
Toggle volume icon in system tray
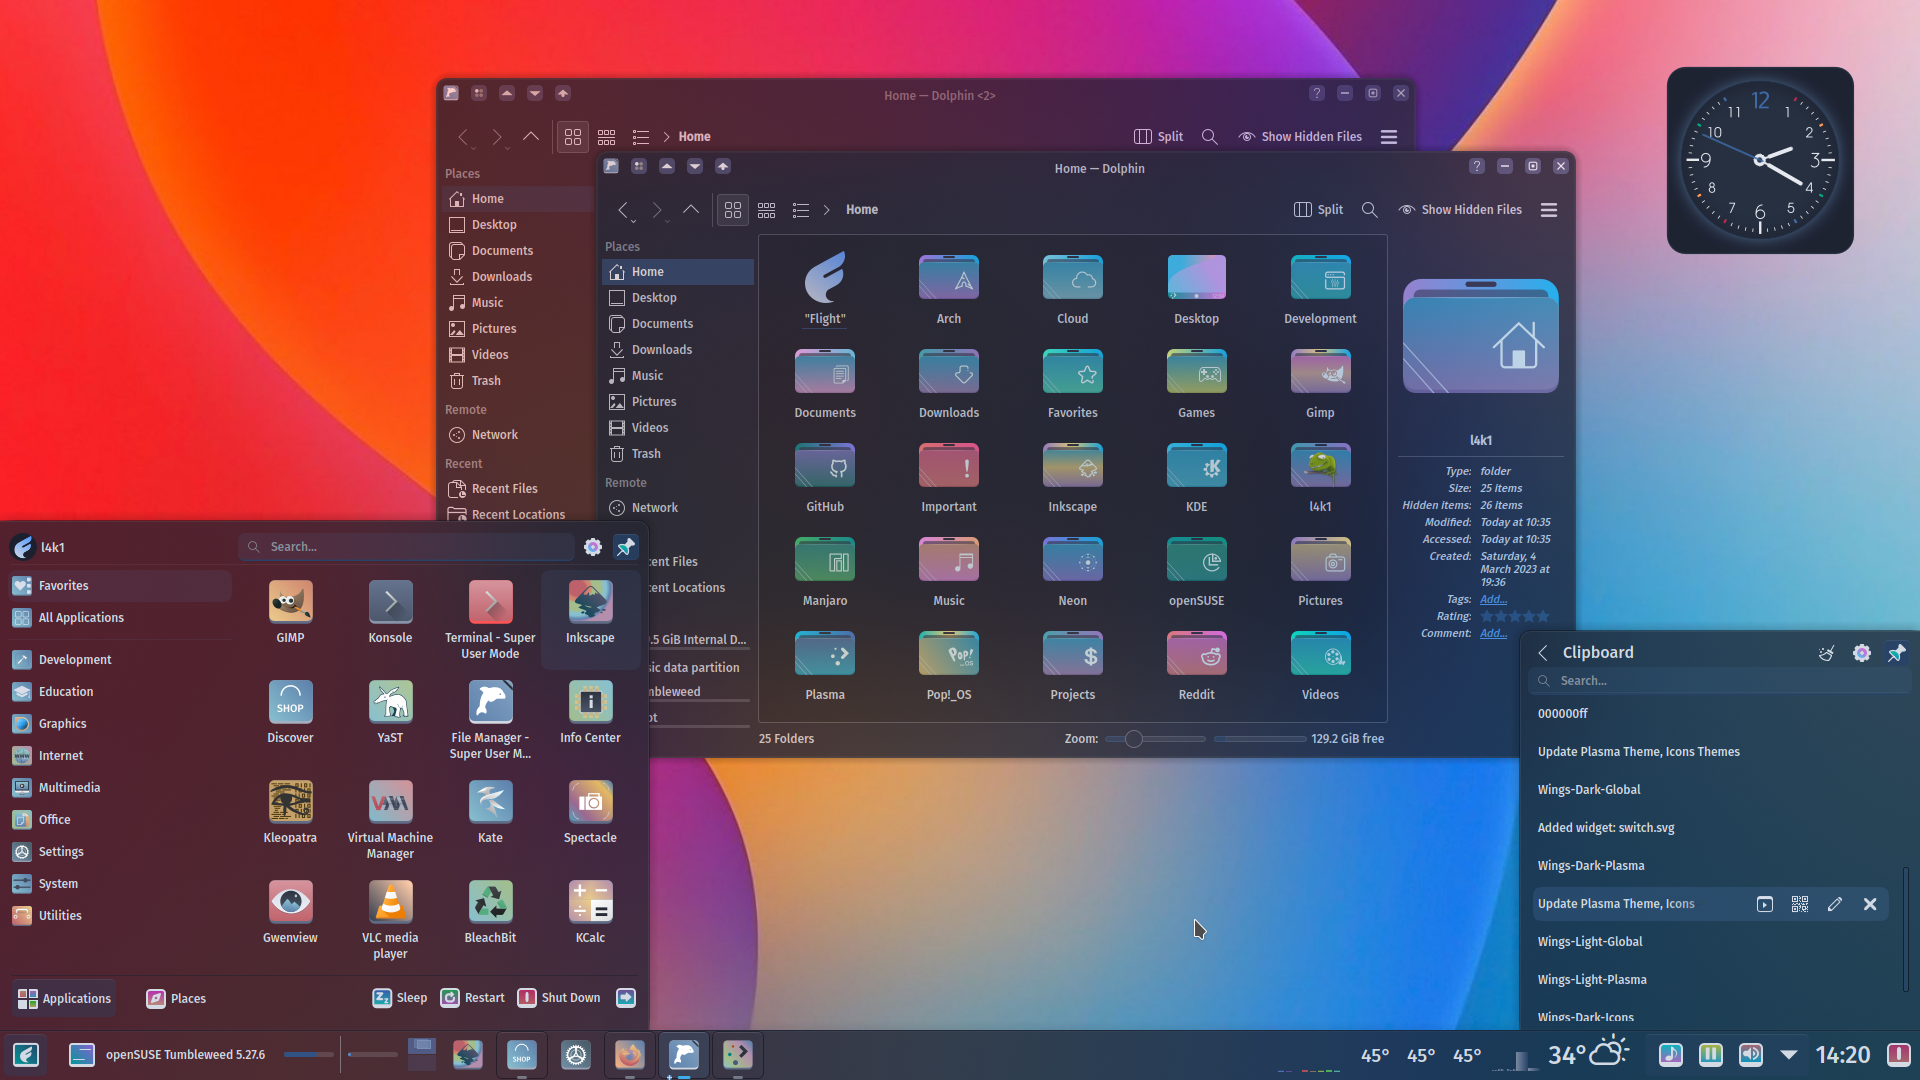coord(1751,1055)
